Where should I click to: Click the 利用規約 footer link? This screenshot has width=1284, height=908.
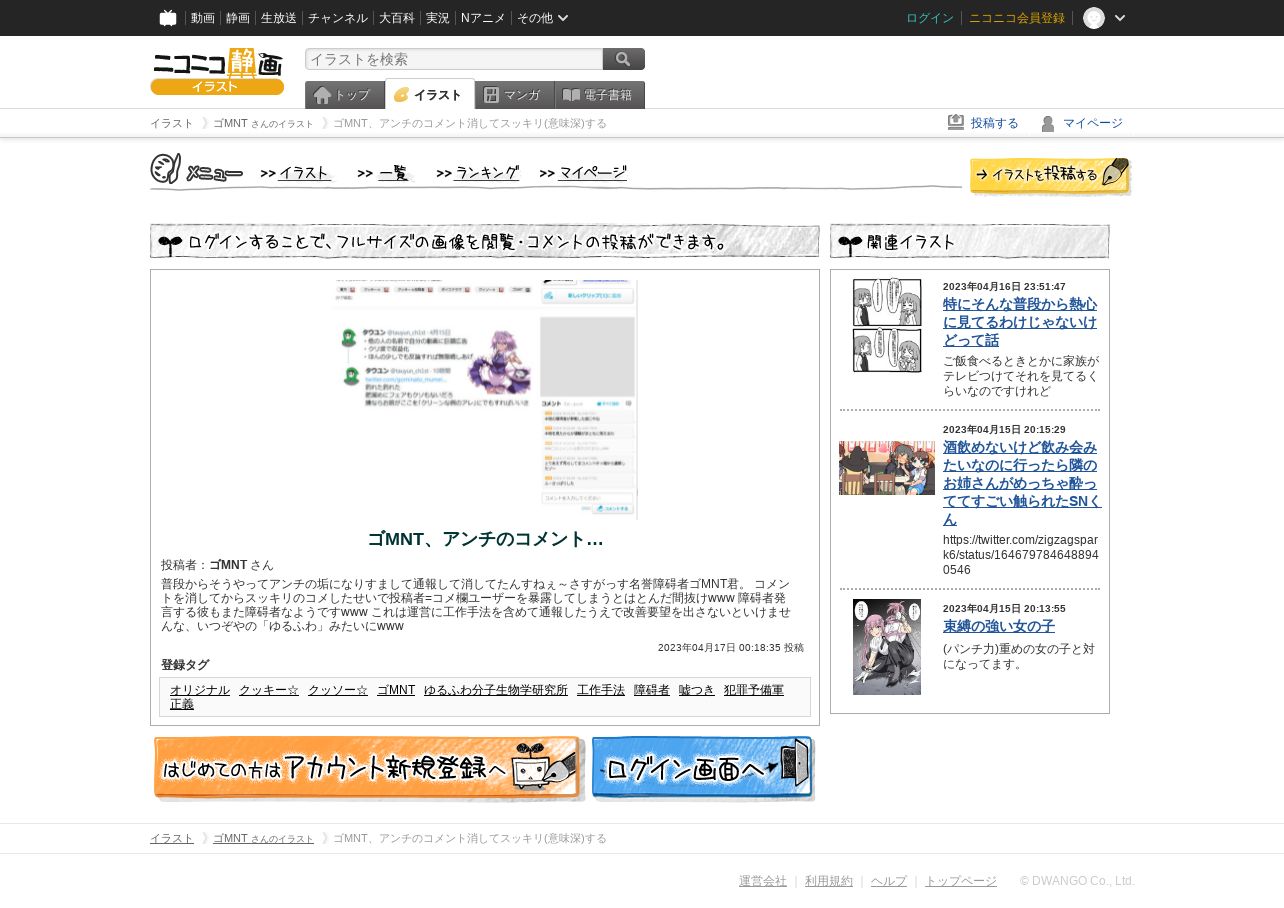point(829,881)
